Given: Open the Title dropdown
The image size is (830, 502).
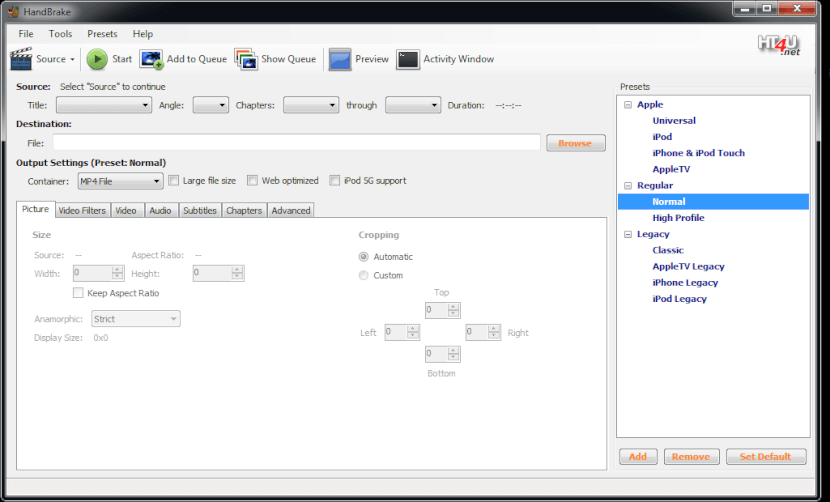Looking at the screenshot, I should (x=104, y=105).
